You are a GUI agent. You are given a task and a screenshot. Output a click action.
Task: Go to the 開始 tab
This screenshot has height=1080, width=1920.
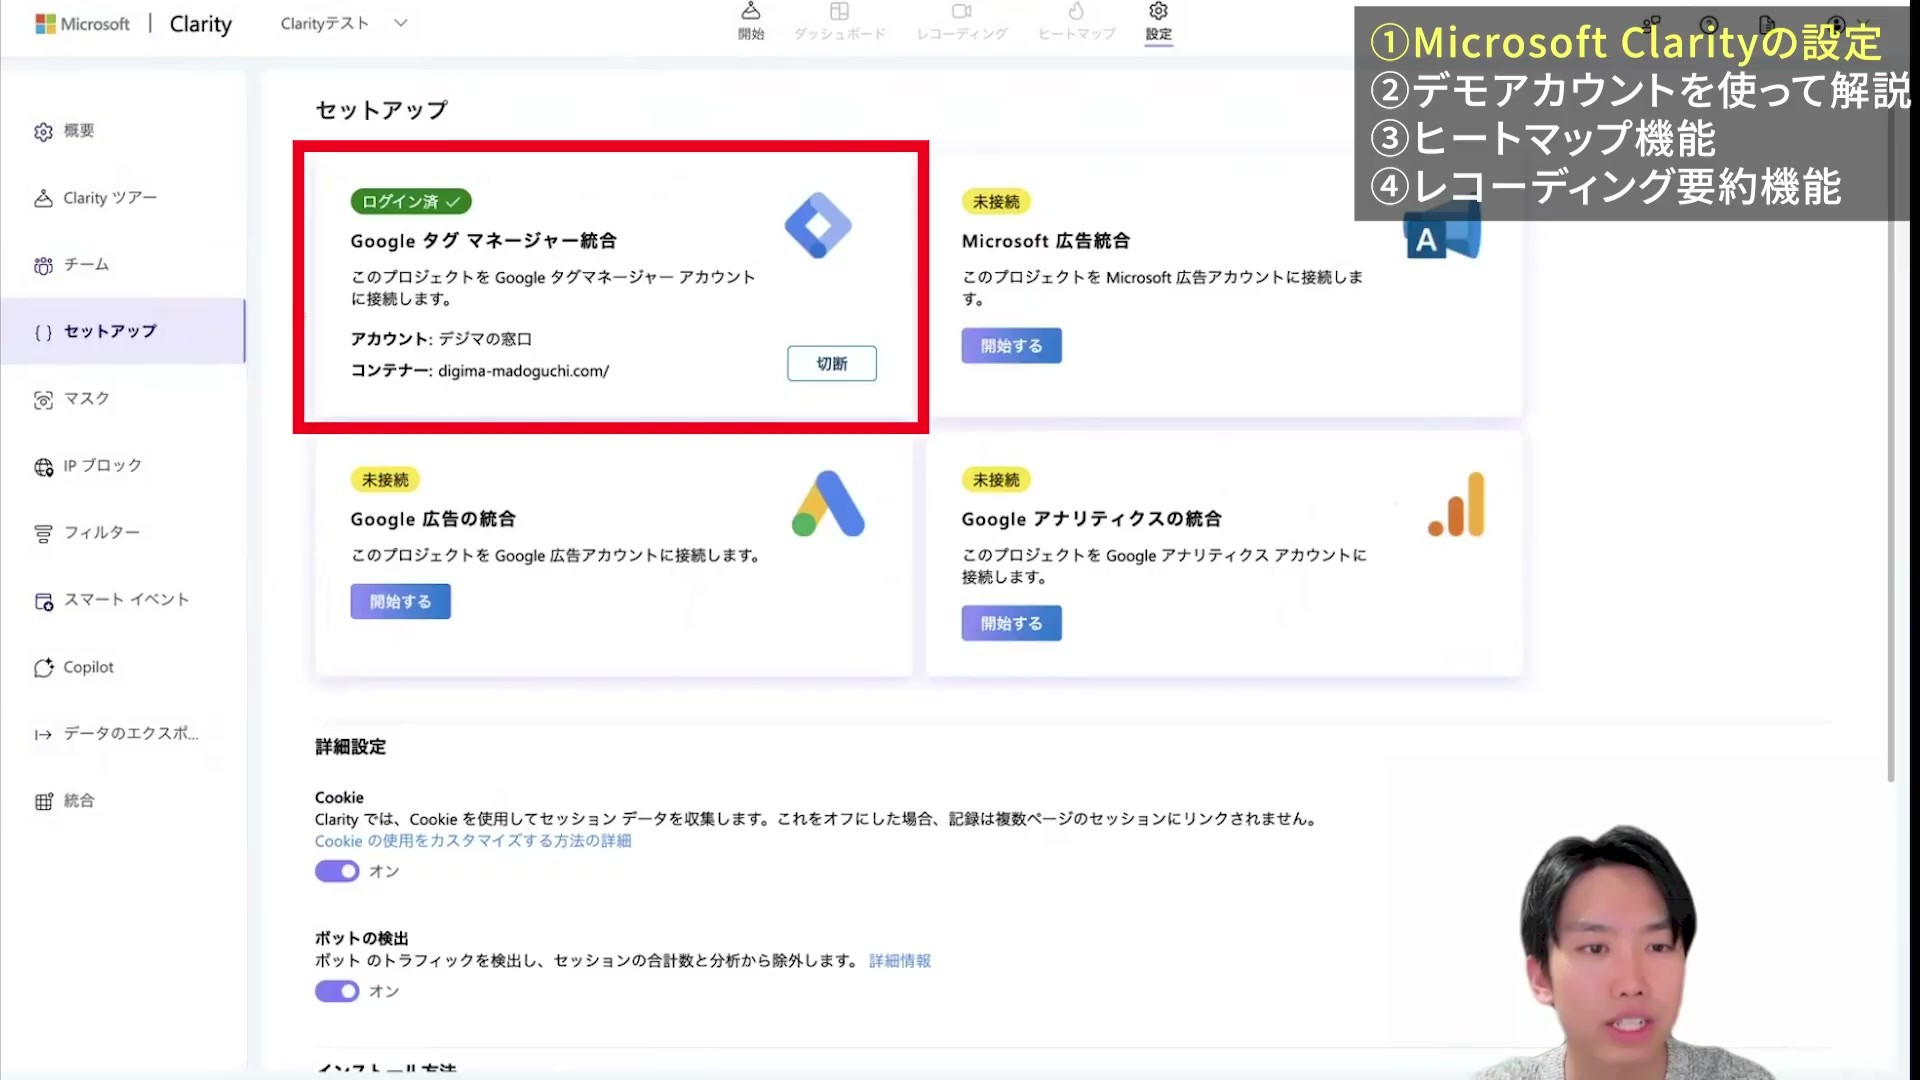coord(751,22)
